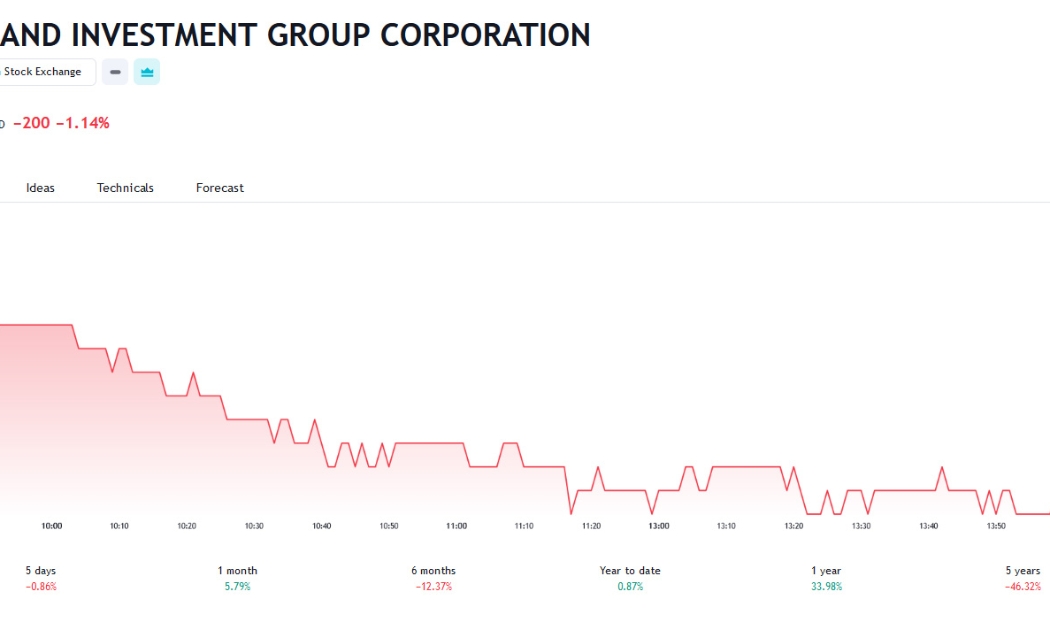
Task: Click the gray dash badge icon
Action: pos(115,72)
